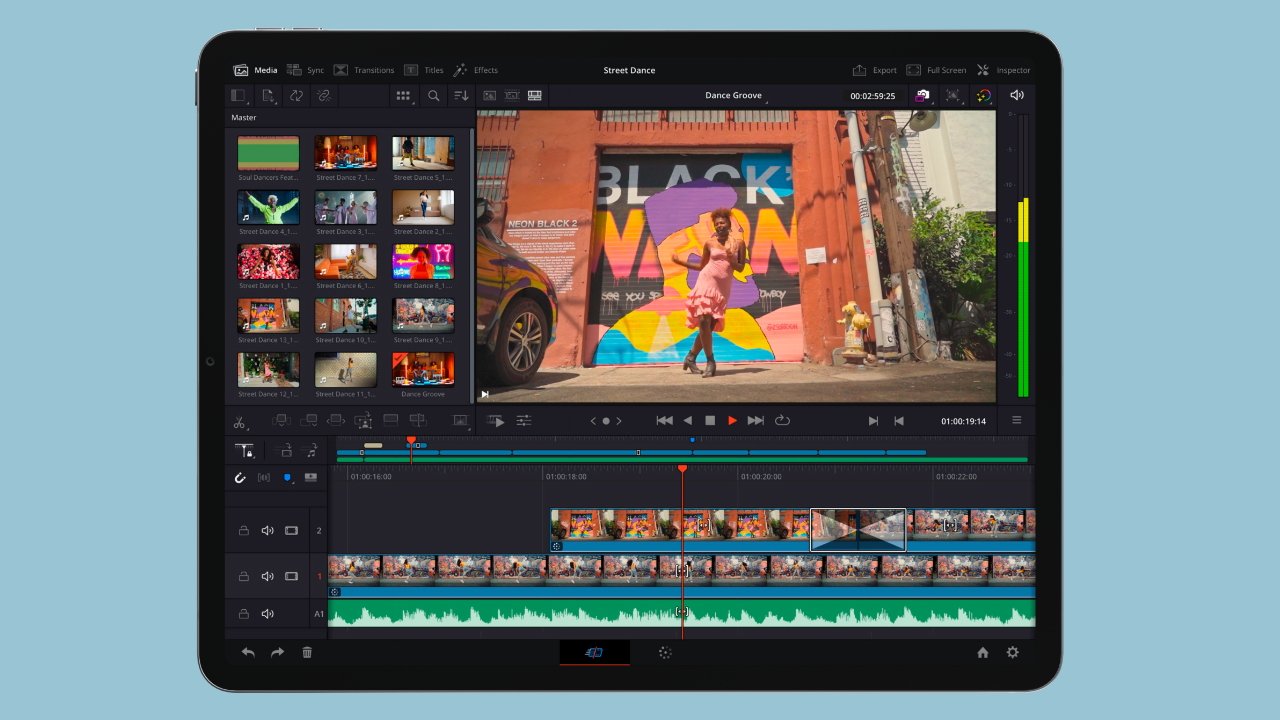
Task: Switch to the Color page icon
Action: 665,652
